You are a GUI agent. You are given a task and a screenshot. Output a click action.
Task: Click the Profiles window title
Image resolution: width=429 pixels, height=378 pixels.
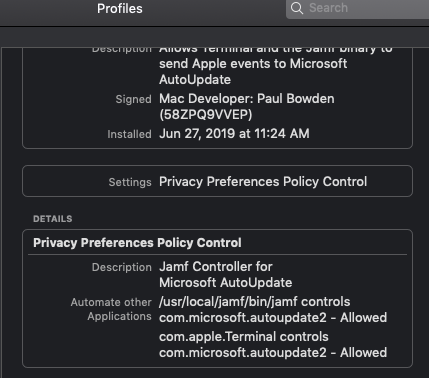tap(120, 9)
